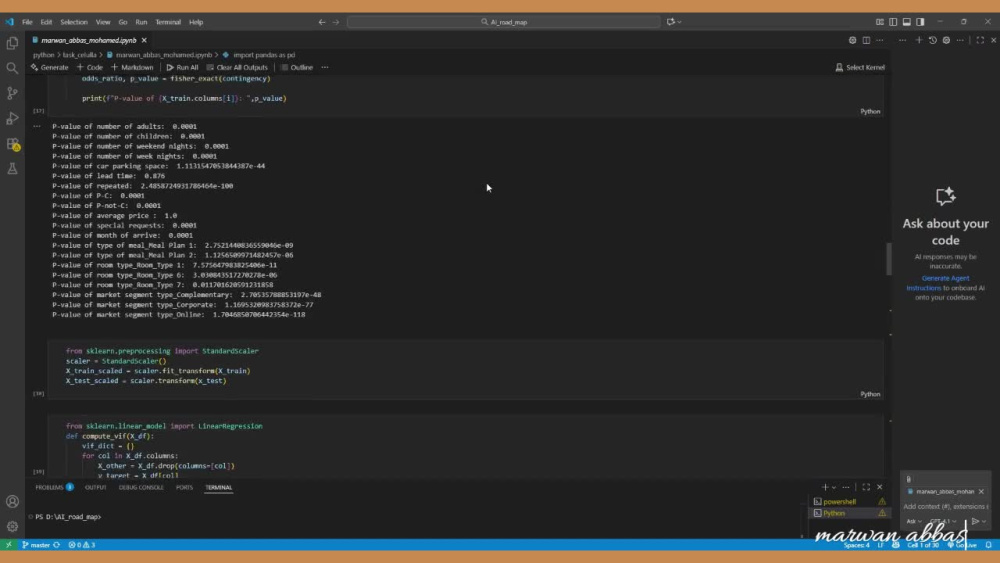Split the notebook editor to the right
This screenshot has height=563, width=1000.
pyautogui.click(x=866, y=40)
